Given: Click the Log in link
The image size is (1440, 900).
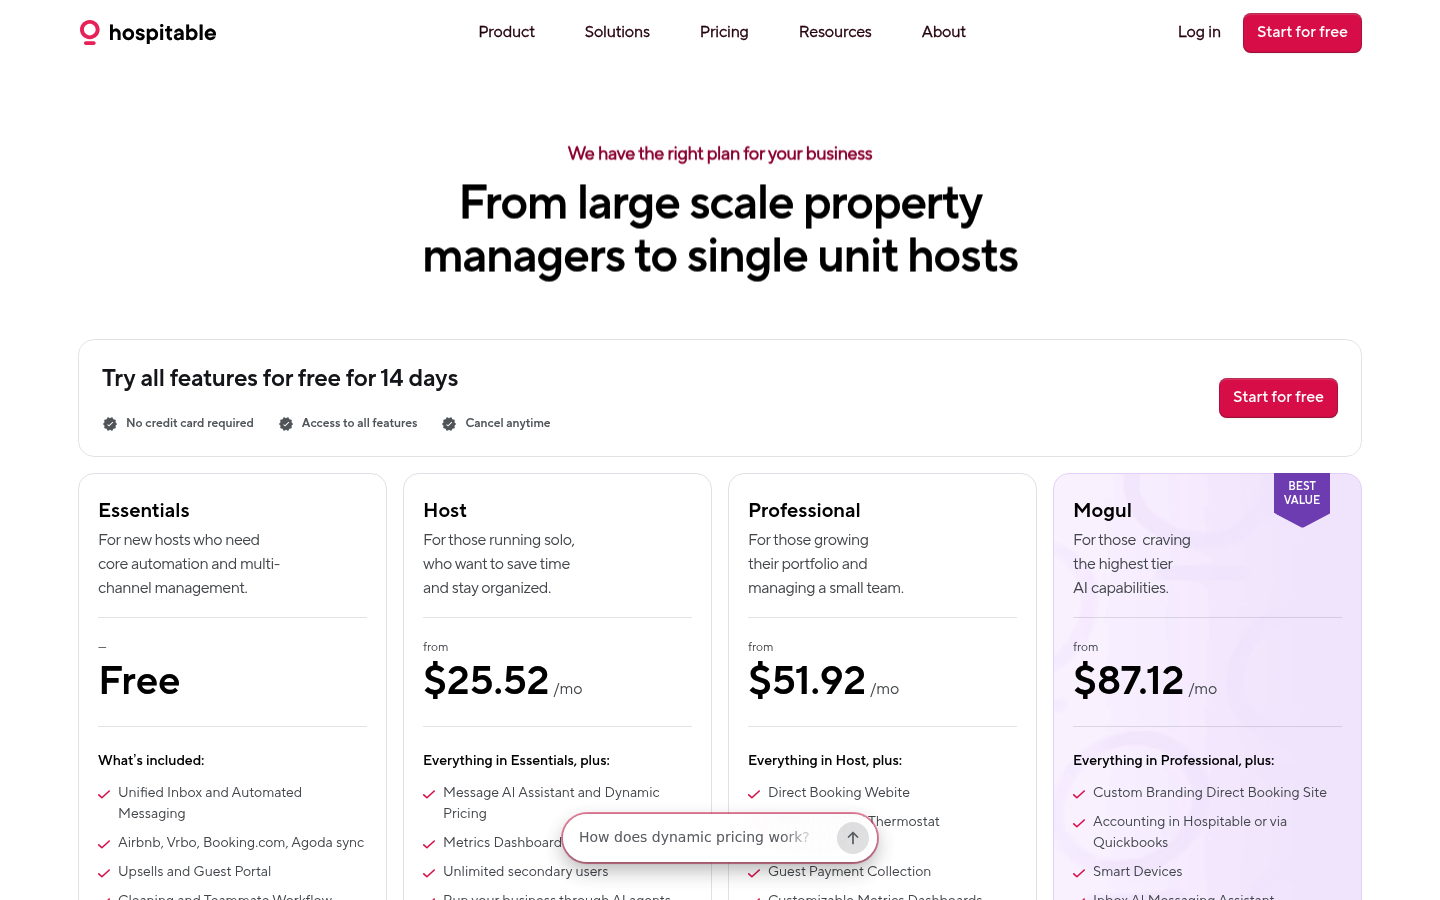Looking at the screenshot, I should 1199,32.
